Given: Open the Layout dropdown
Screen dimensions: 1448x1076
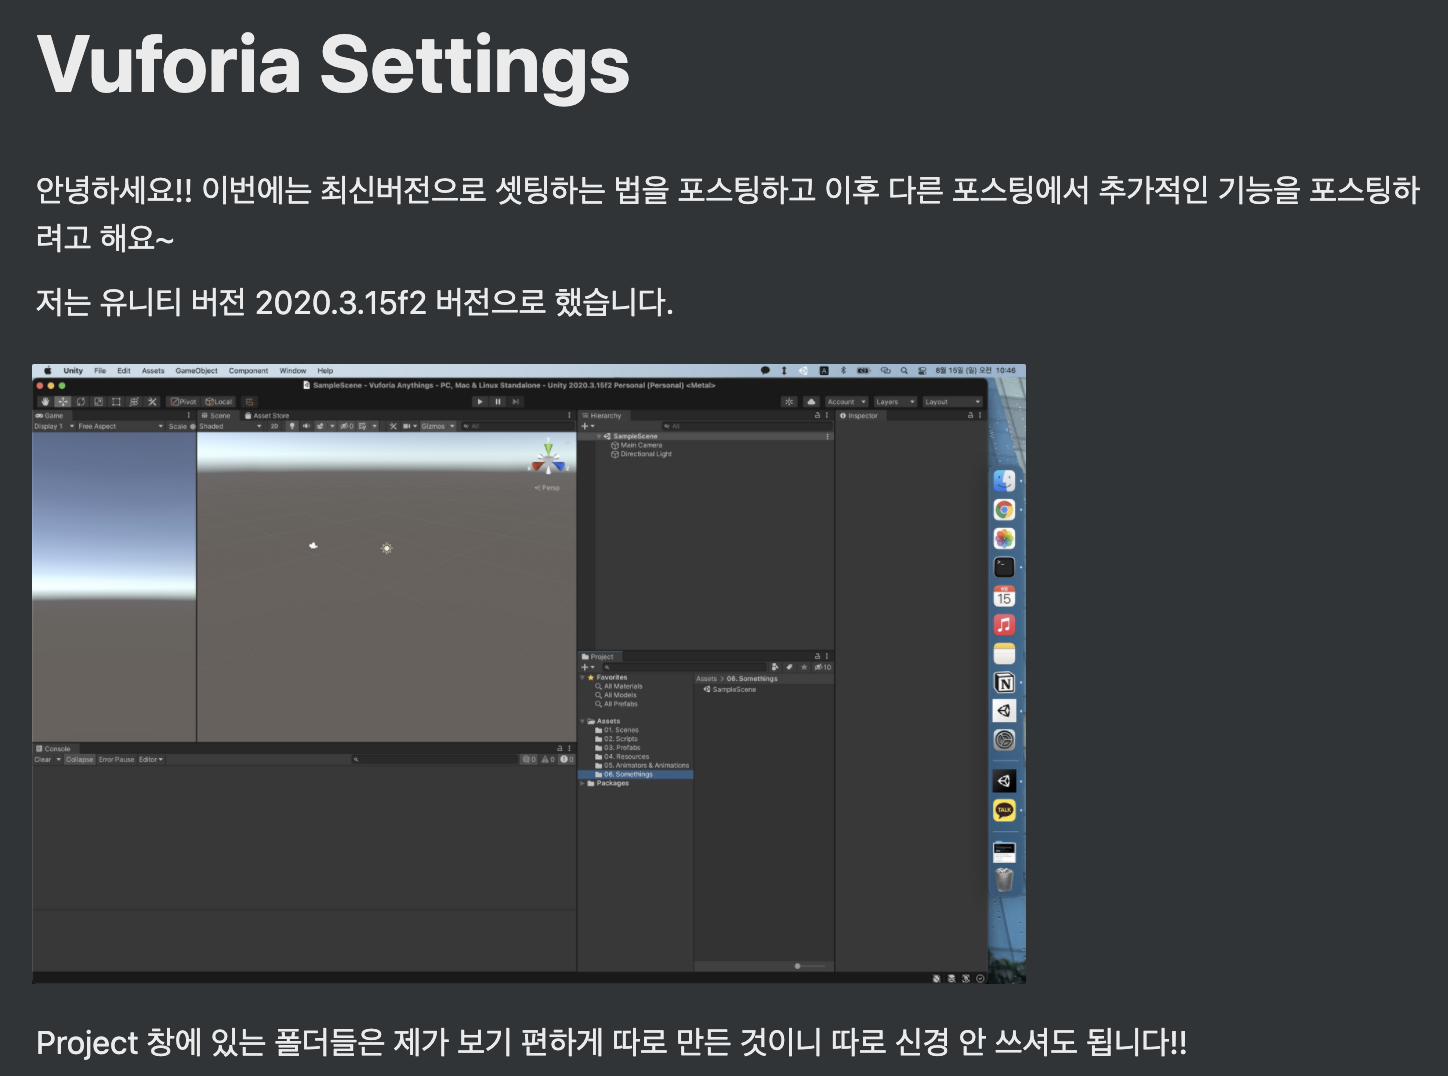Looking at the screenshot, I should click(953, 401).
